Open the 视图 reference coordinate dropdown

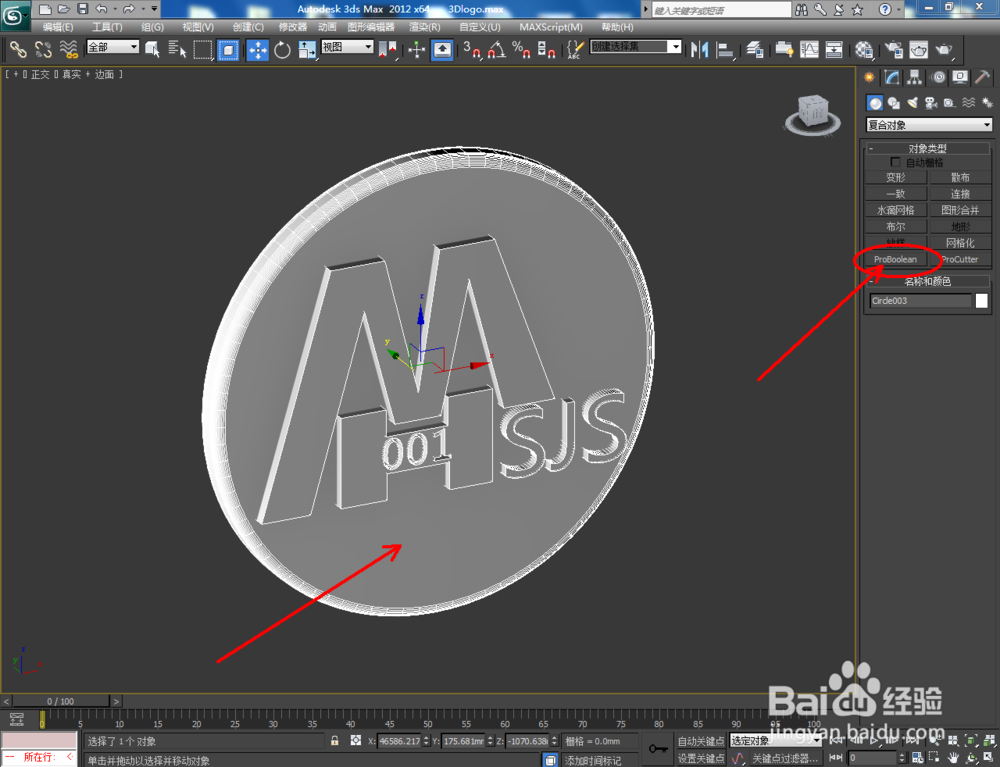(347, 47)
